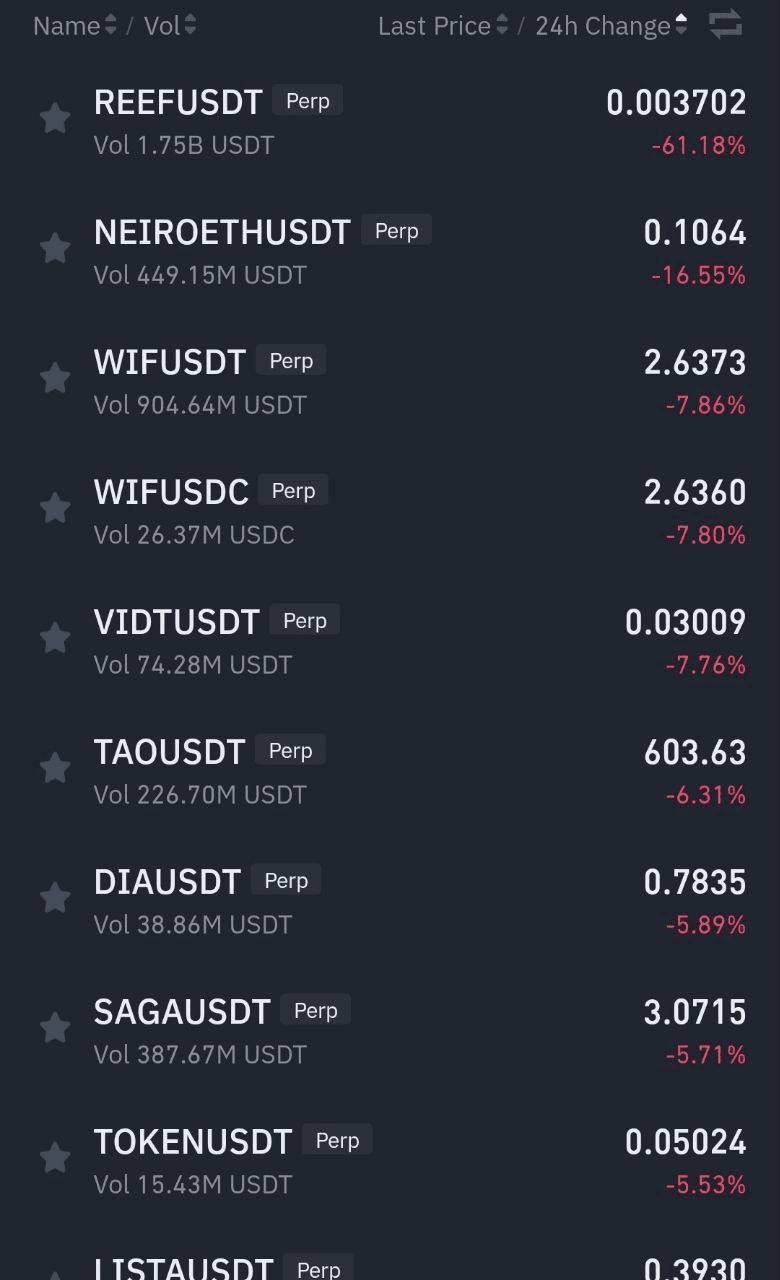Open the LISTAUSDT pair row
The height and width of the screenshot is (1280, 780).
(390, 1262)
